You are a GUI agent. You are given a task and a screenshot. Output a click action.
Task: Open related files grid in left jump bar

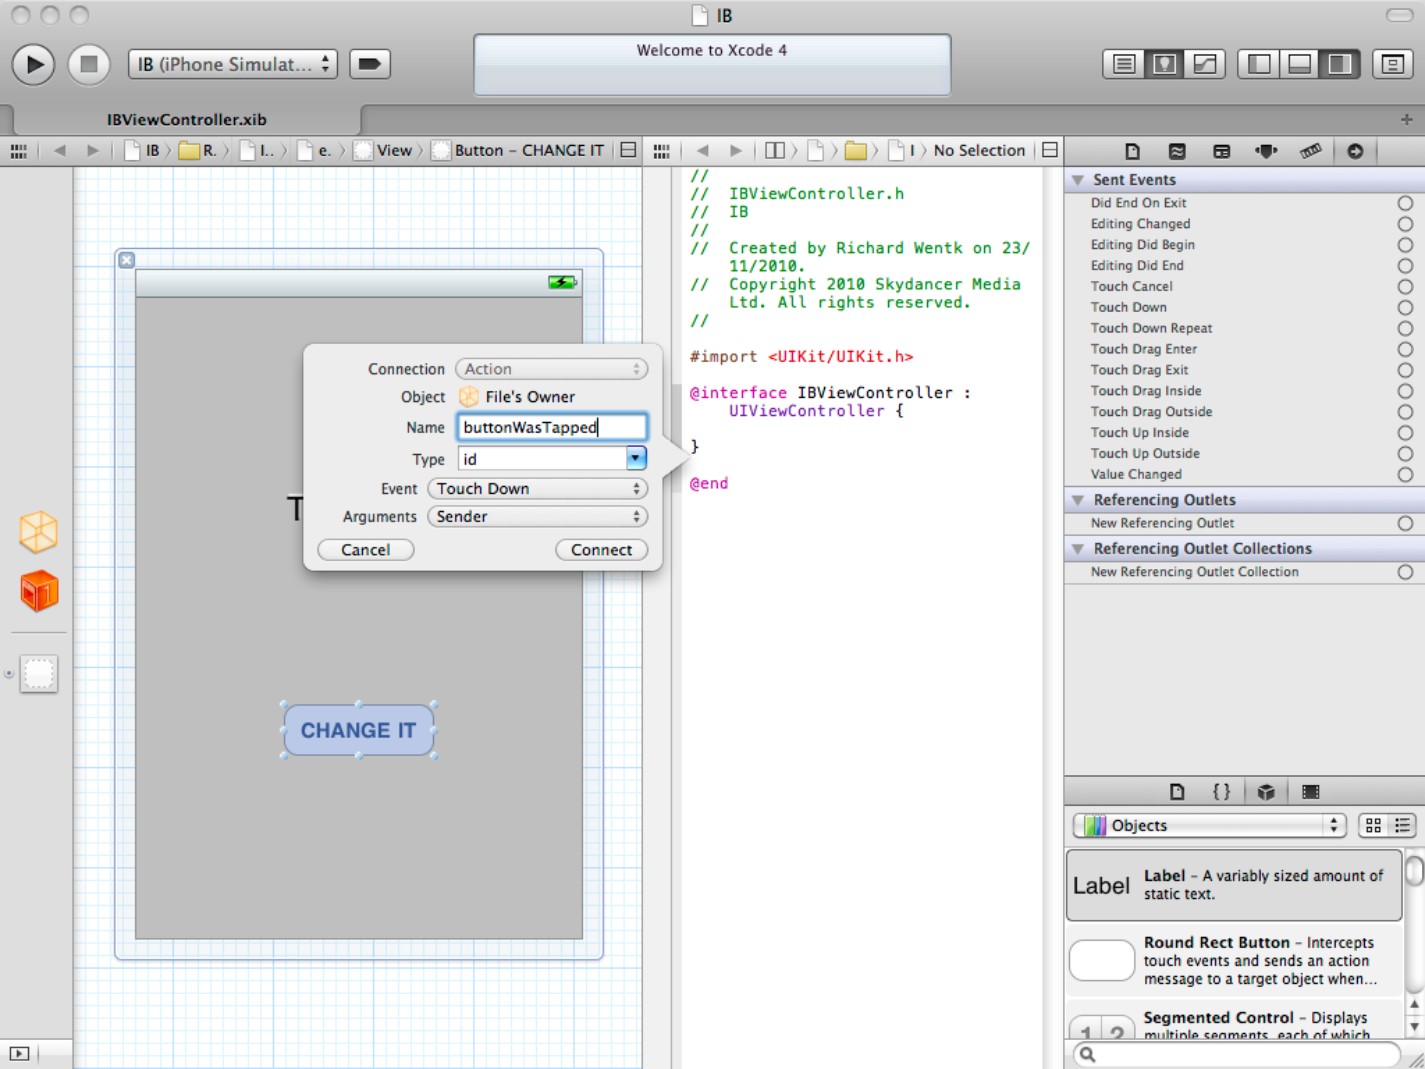(x=18, y=151)
